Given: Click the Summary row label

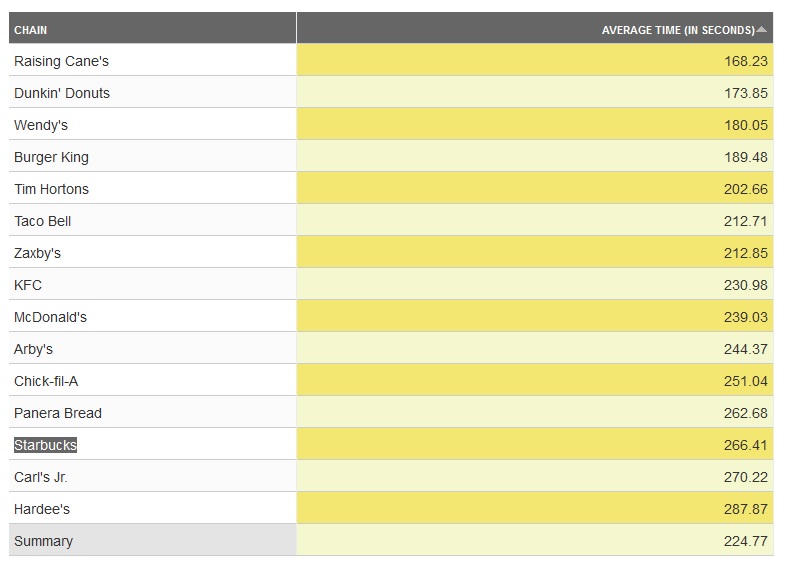Looking at the screenshot, I should 43,541.
